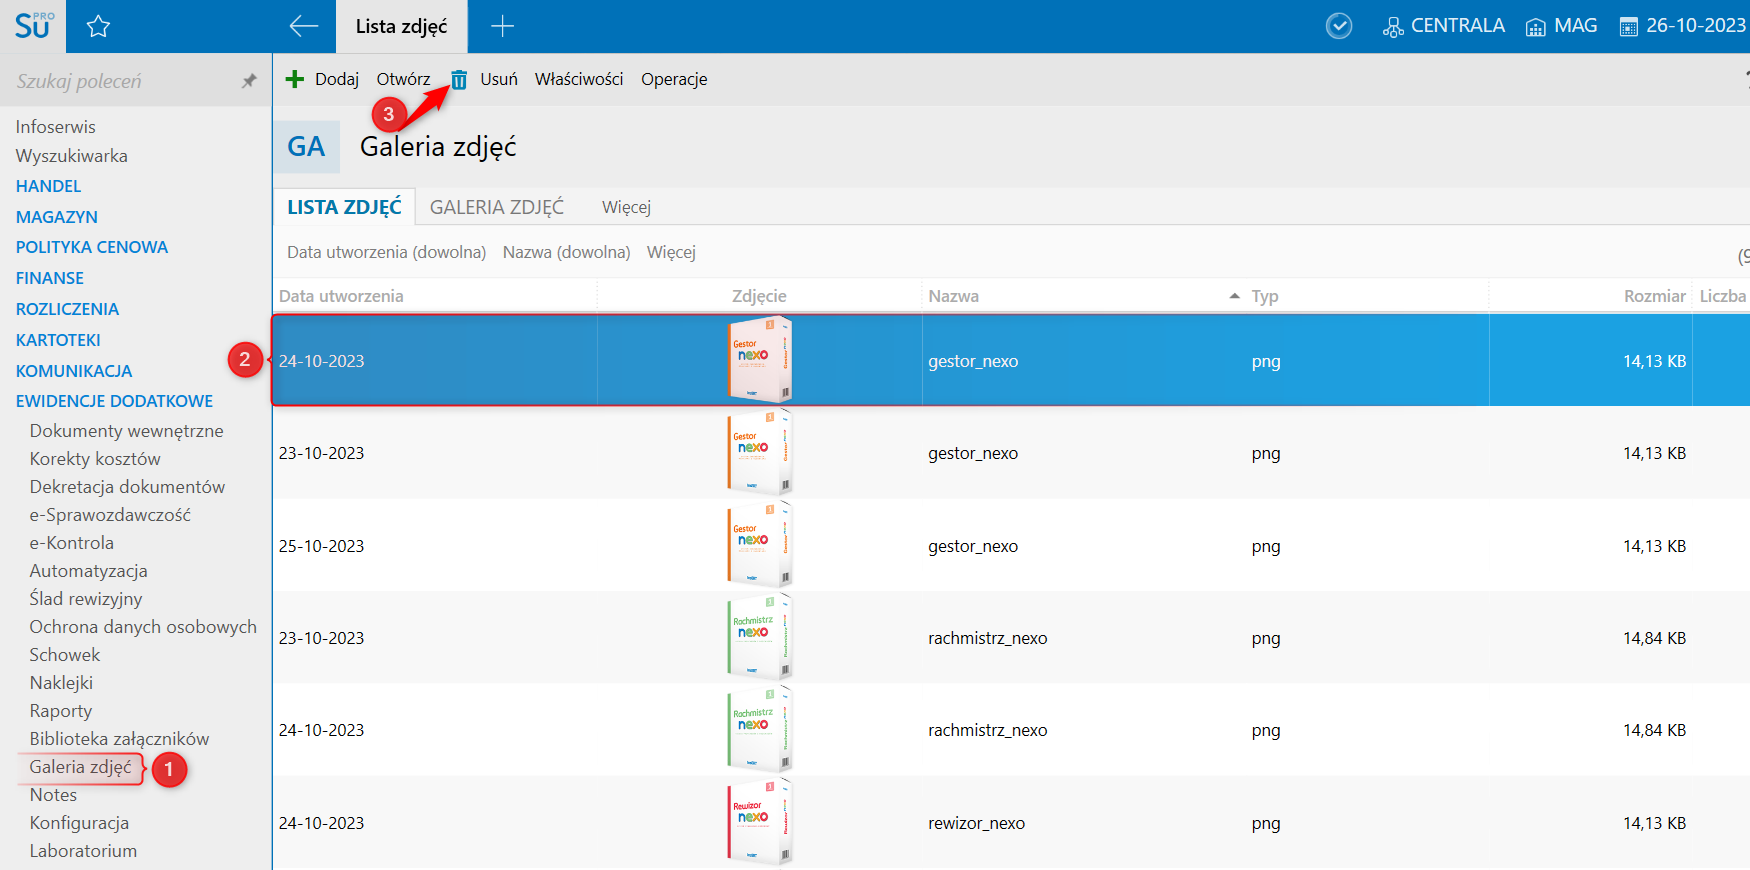
Task: Open the calendar date icon
Action: (x=1629, y=27)
